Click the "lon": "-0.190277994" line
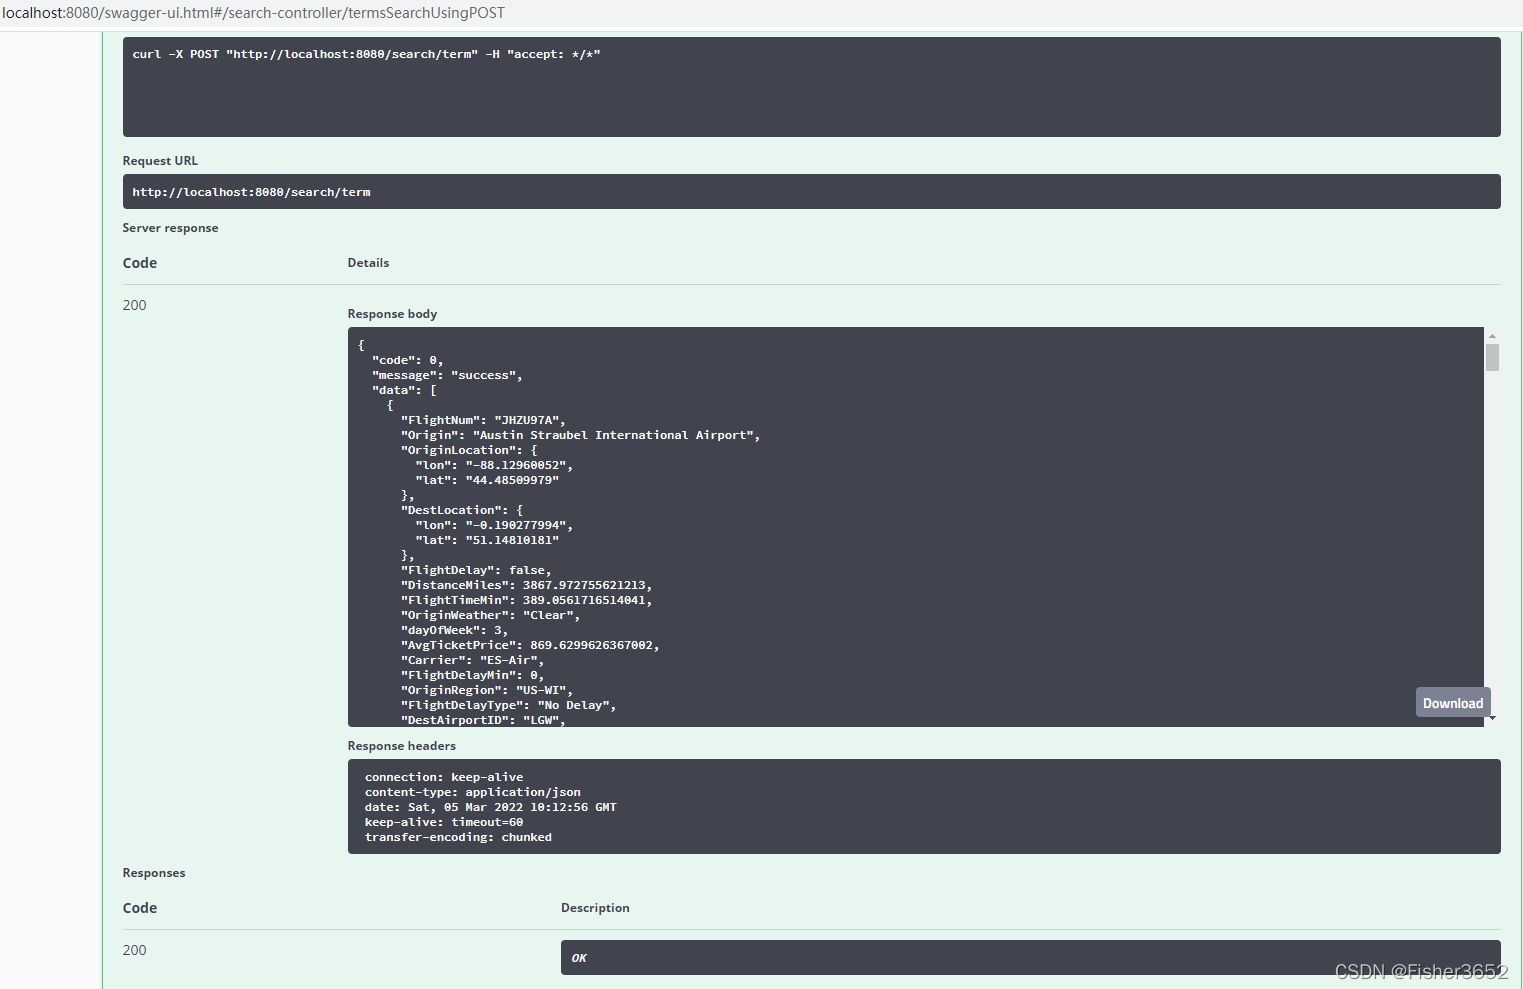1523x989 pixels. click(494, 525)
